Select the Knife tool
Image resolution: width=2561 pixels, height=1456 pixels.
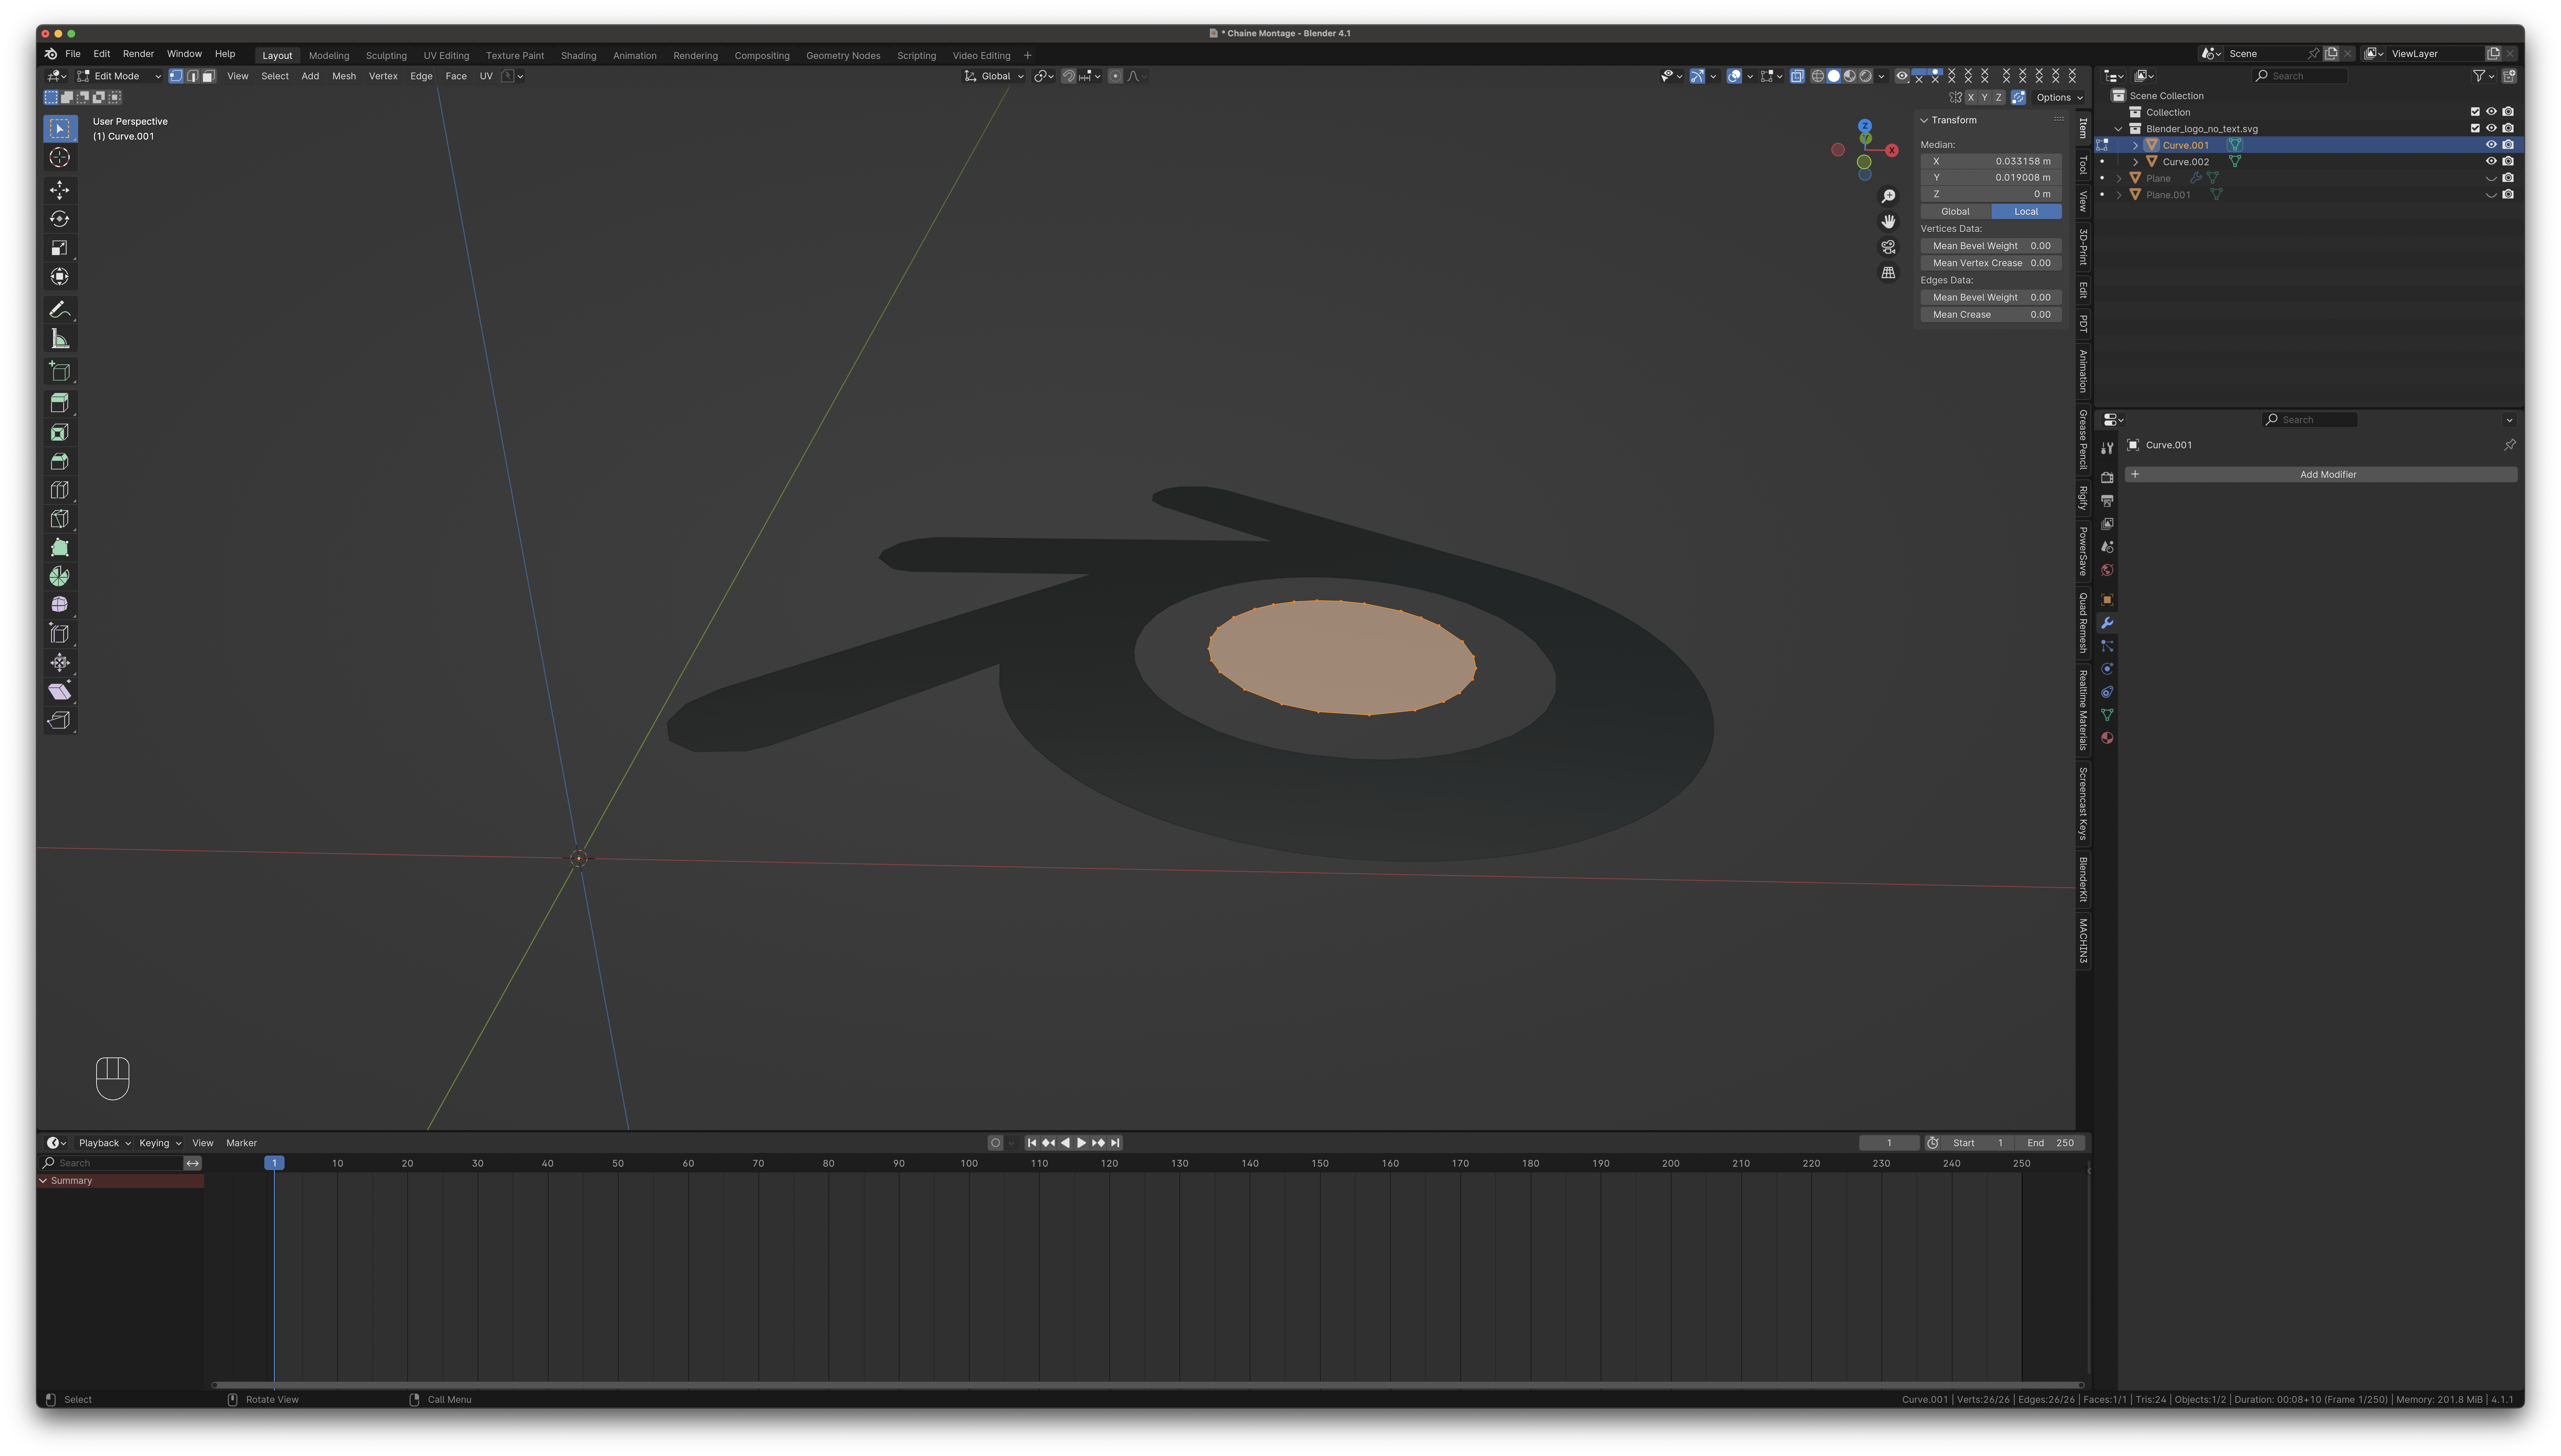click(60, 519)
